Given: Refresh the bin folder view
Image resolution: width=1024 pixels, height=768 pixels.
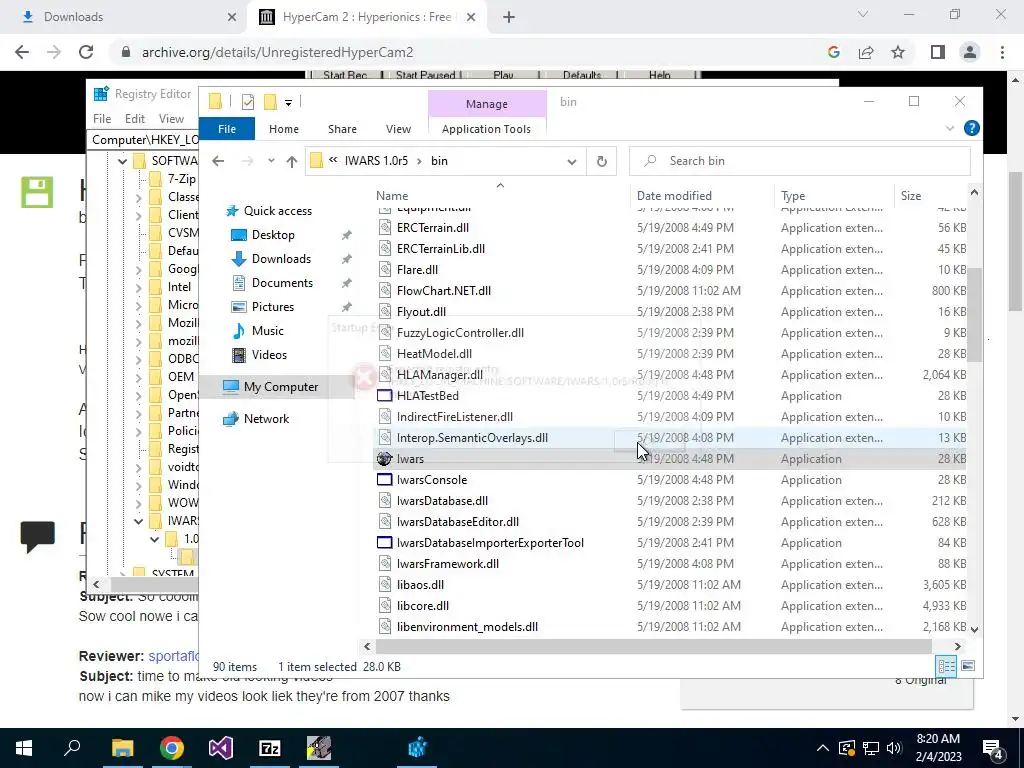Looking at the screenshot, I should click(x=601, y=161).
